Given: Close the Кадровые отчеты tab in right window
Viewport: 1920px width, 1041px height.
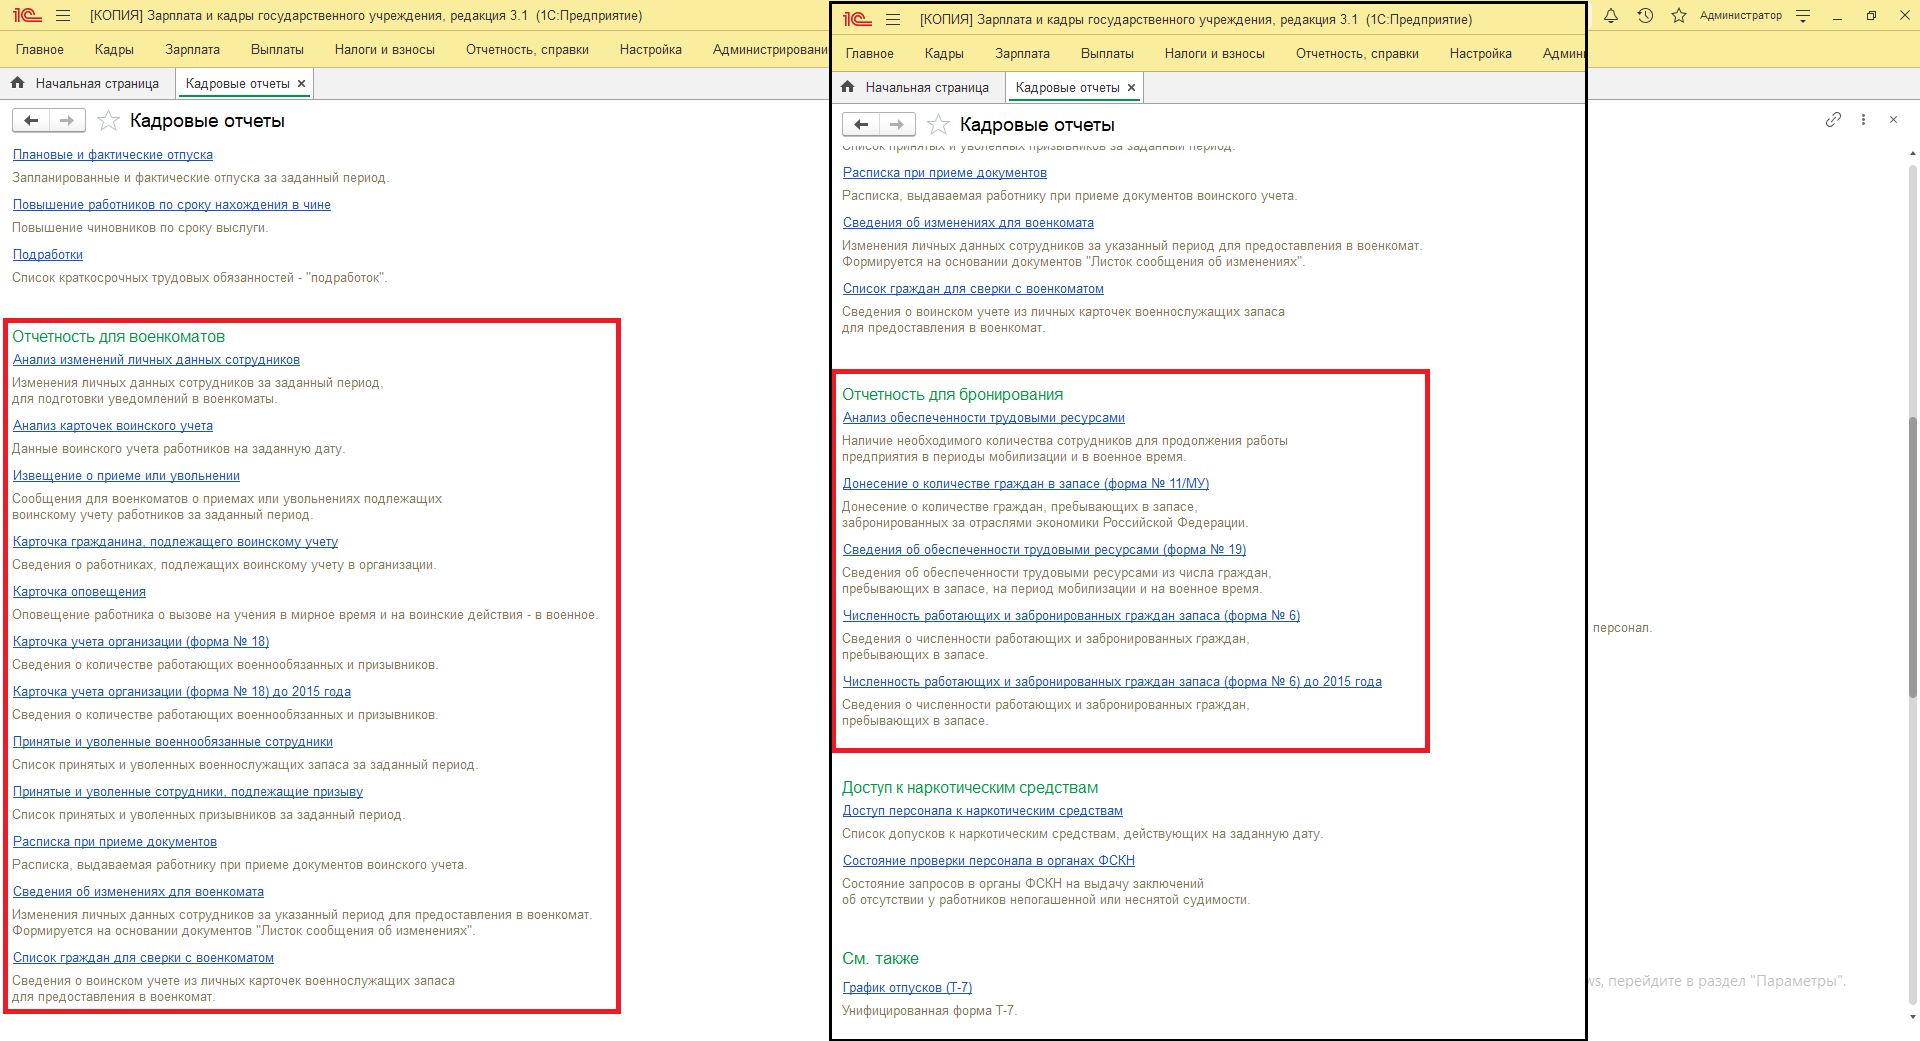Looking at the screenshot, I should click(x=1131, y=88).
